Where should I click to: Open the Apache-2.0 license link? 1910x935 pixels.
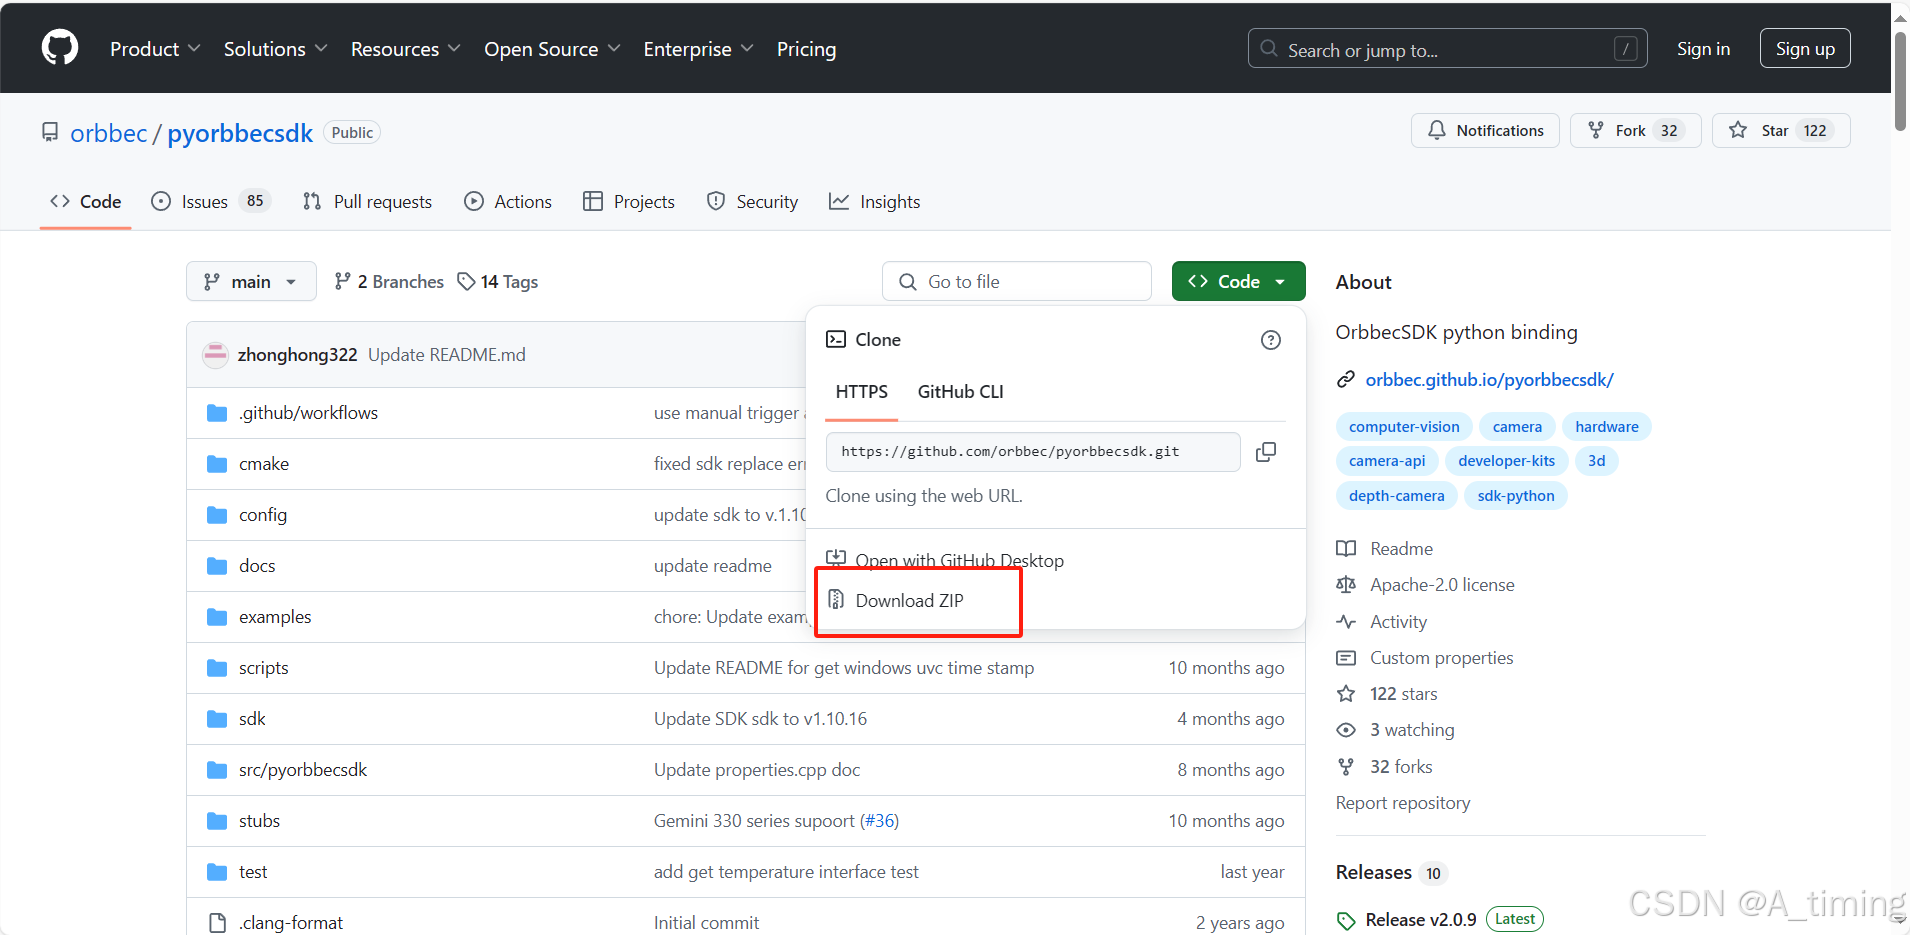1442,585
